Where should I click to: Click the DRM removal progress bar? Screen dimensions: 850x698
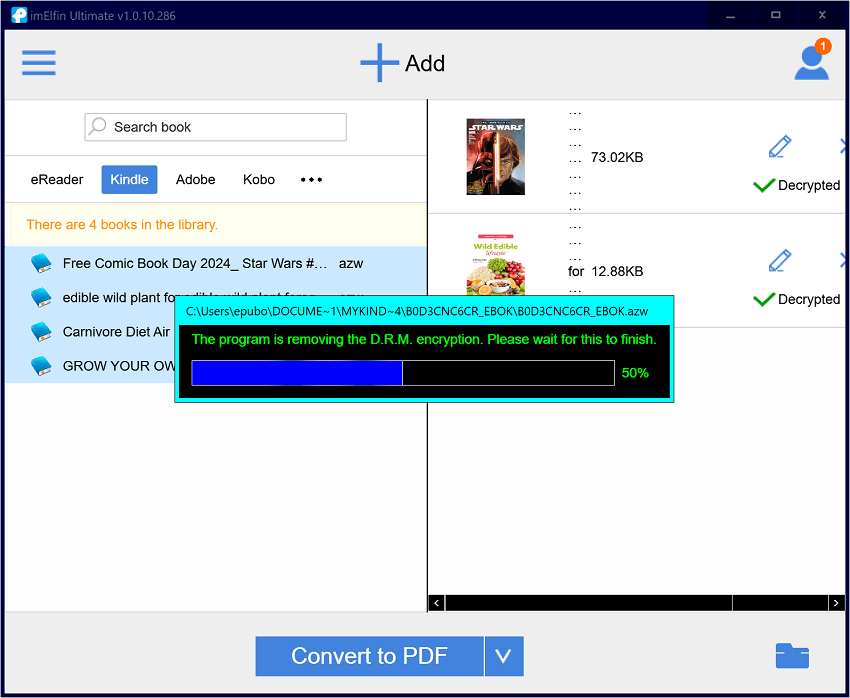coord(403,373)
